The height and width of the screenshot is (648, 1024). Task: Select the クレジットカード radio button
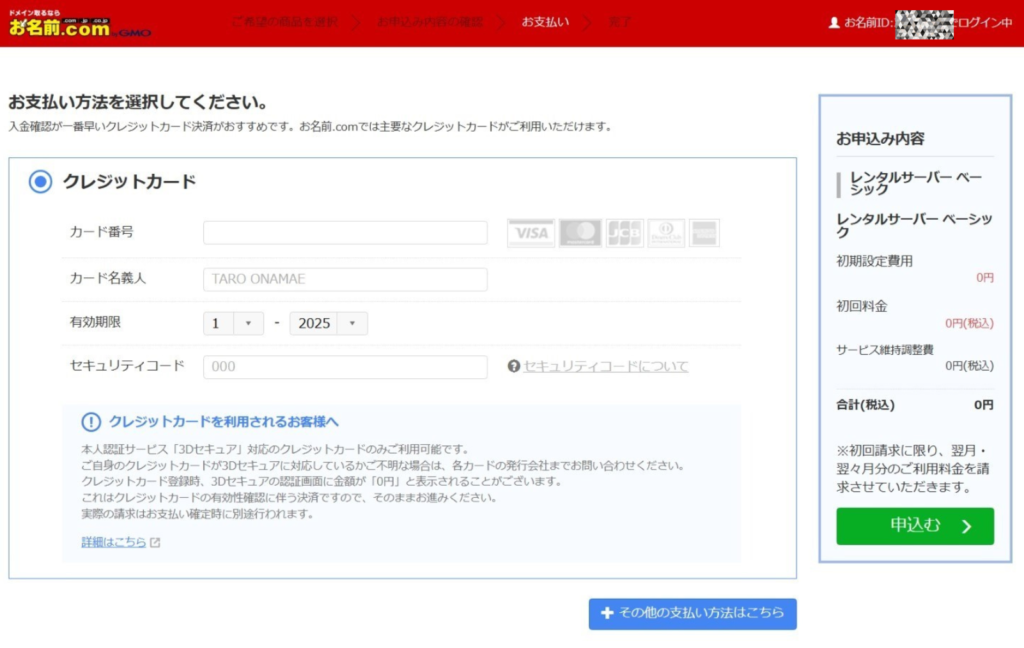click(40, 182)
